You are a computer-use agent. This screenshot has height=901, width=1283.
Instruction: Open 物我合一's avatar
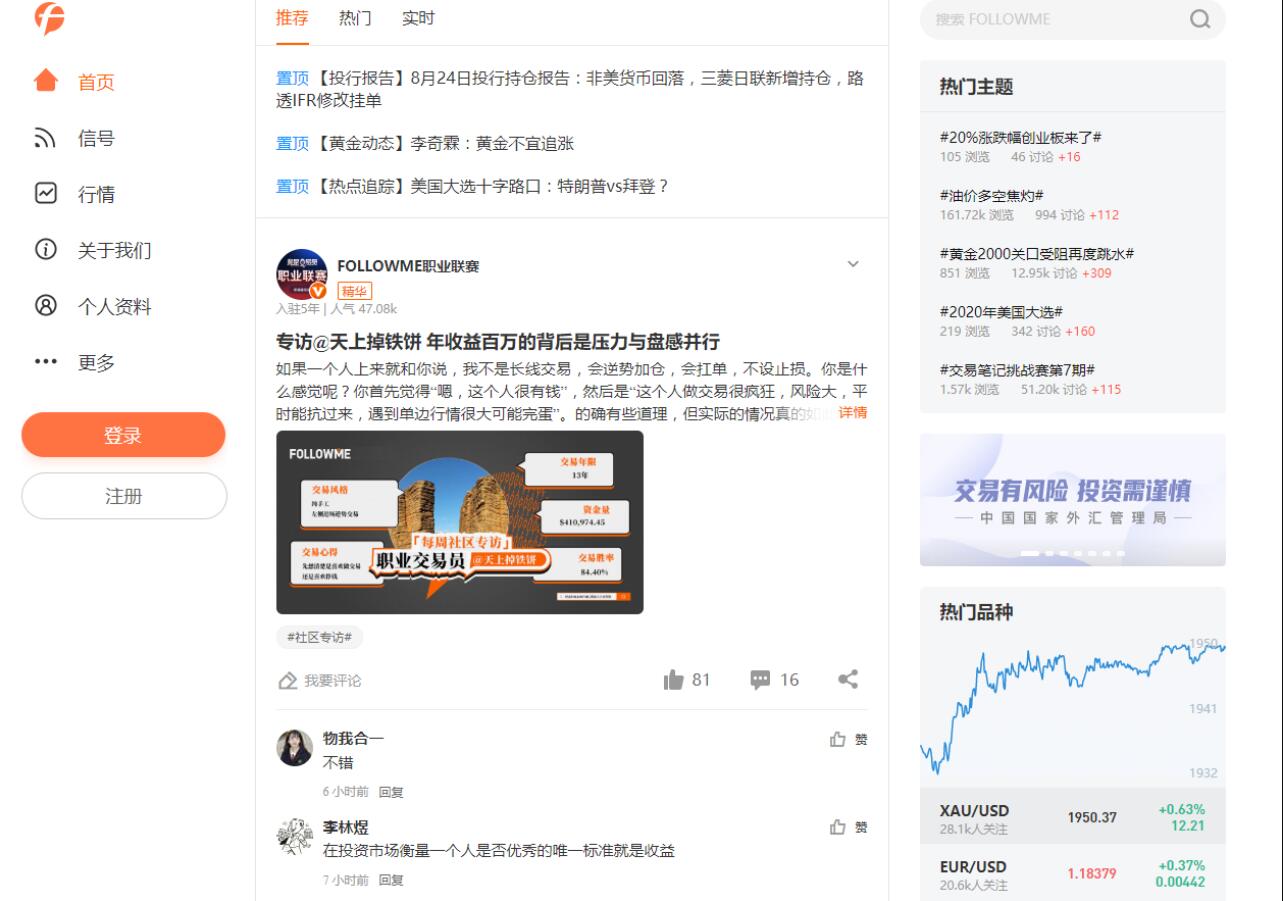295,748
